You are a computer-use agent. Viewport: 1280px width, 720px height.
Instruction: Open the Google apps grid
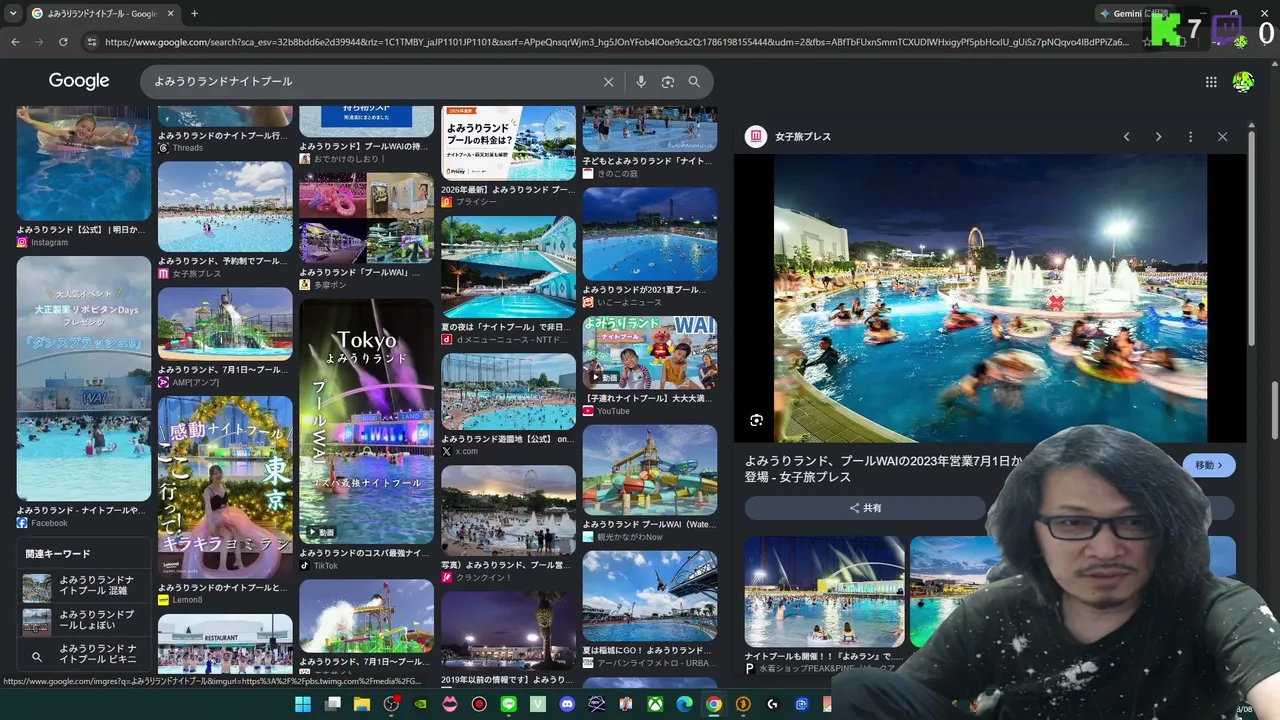tap(1211, 82)
